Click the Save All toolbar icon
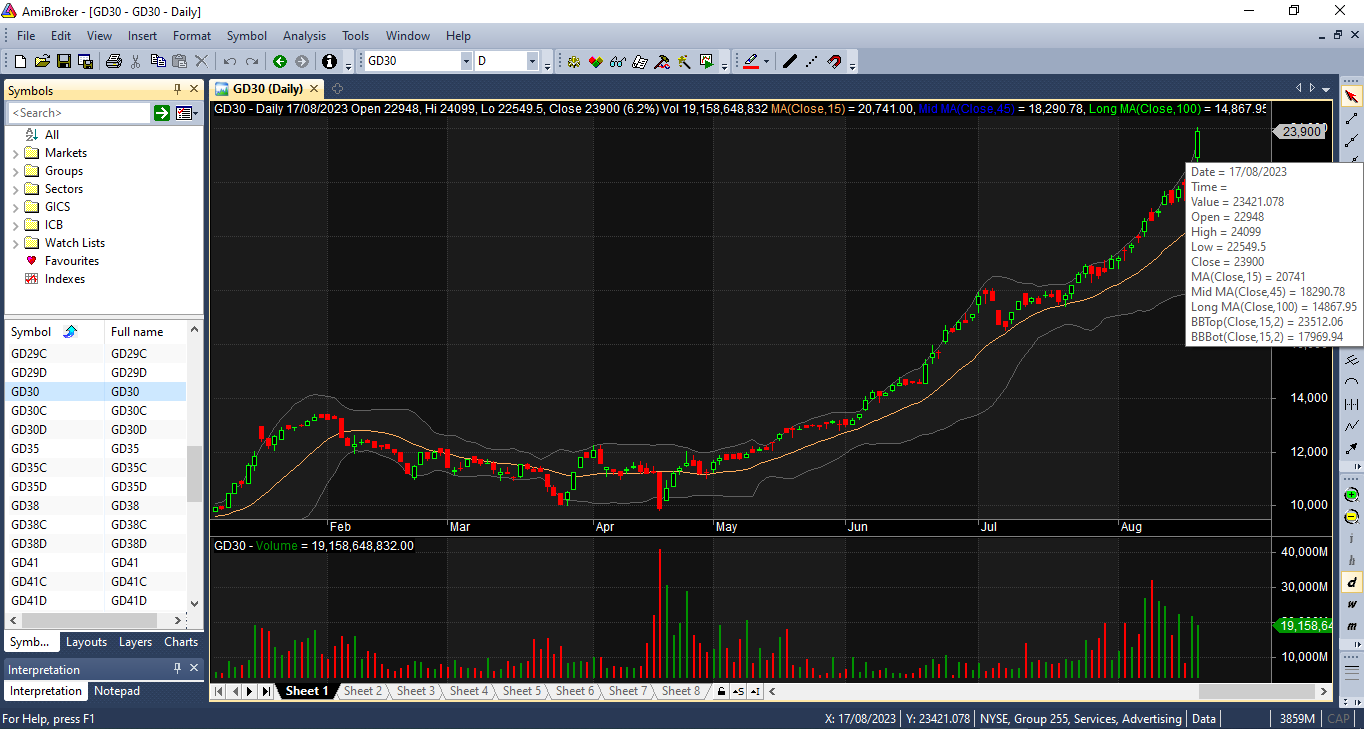Image resolution: width=1364 pixels, height=729 pixels. pyautogui.click(x=84, y=61)
